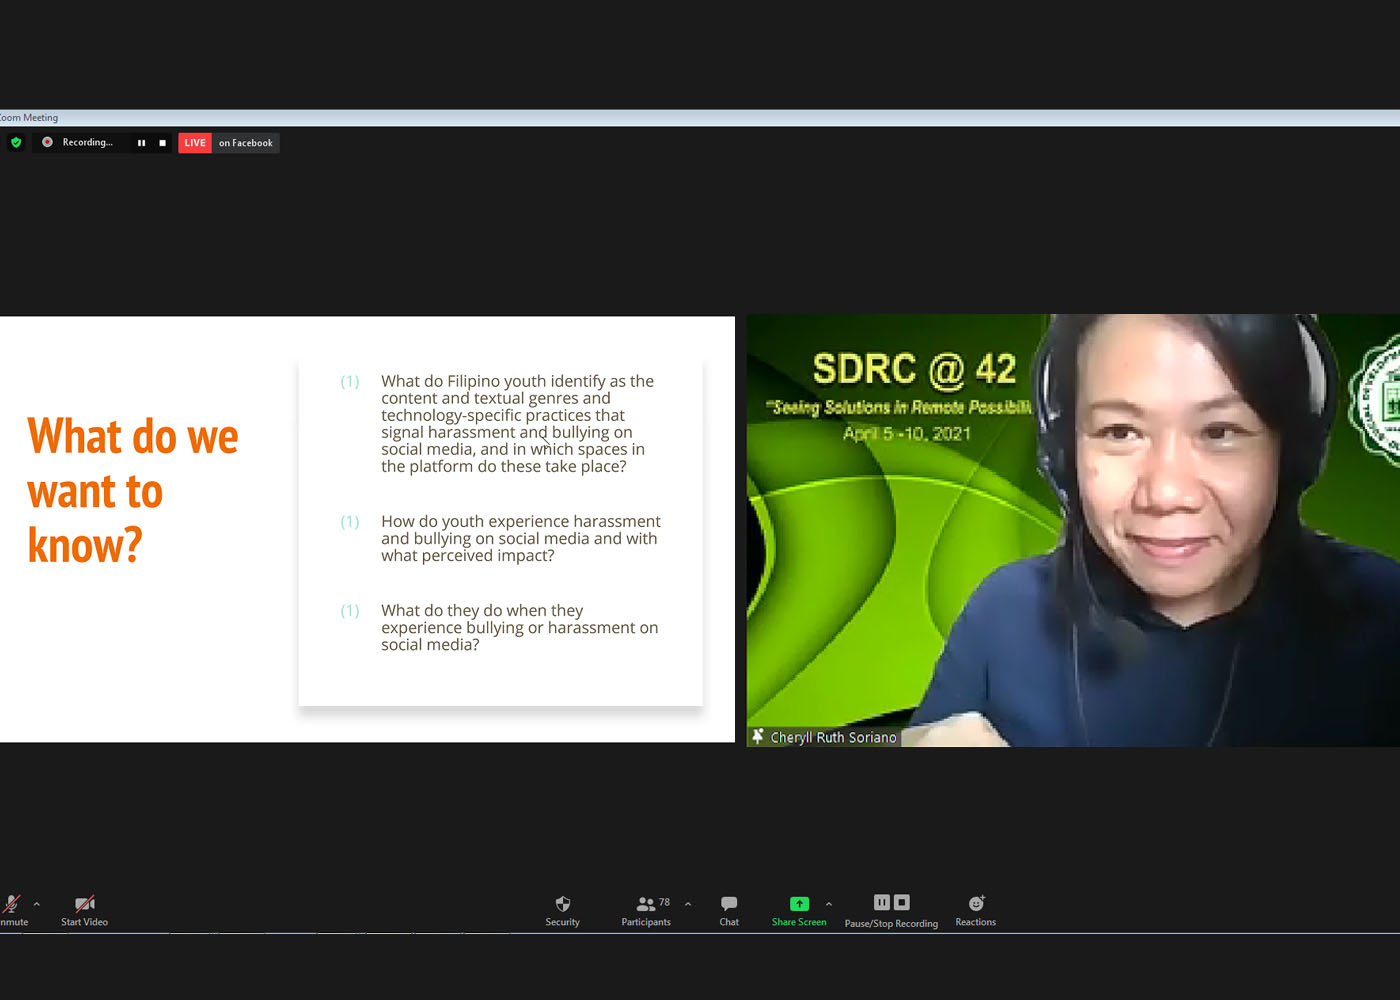Screen dimensions: 1400x1000
Task: Expand audio options arrow beside Unmute
Action: [x=37, y=904]
